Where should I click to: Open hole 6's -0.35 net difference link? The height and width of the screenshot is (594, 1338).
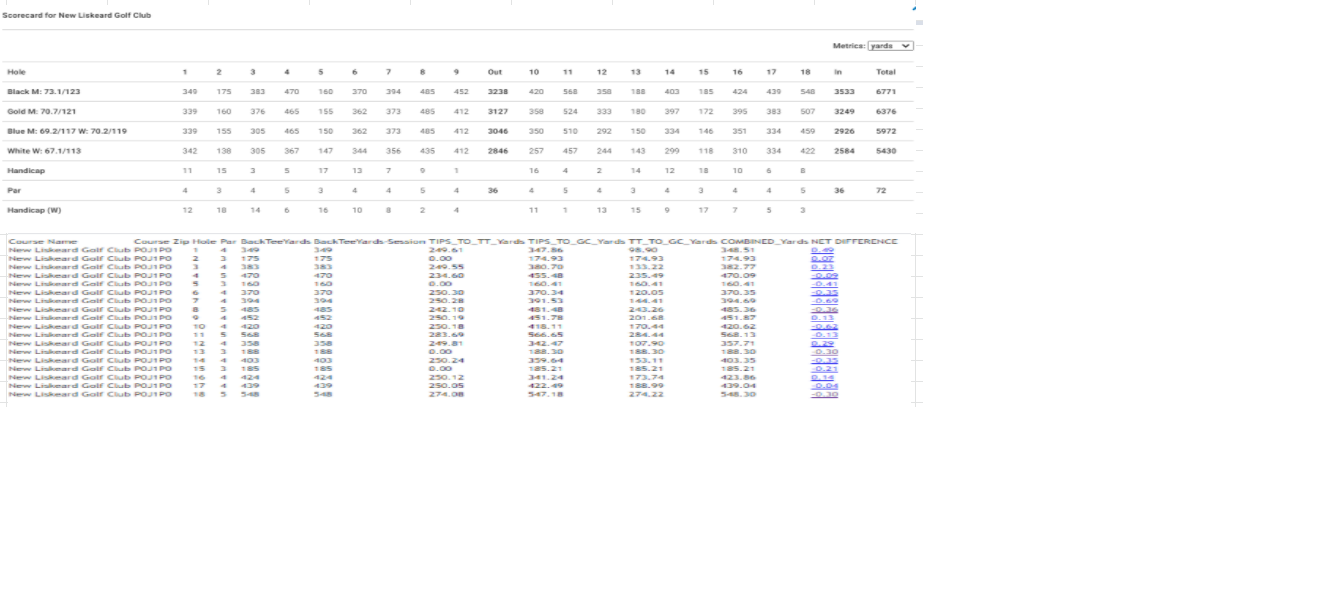pyautogui.click(x=824, y=293)
